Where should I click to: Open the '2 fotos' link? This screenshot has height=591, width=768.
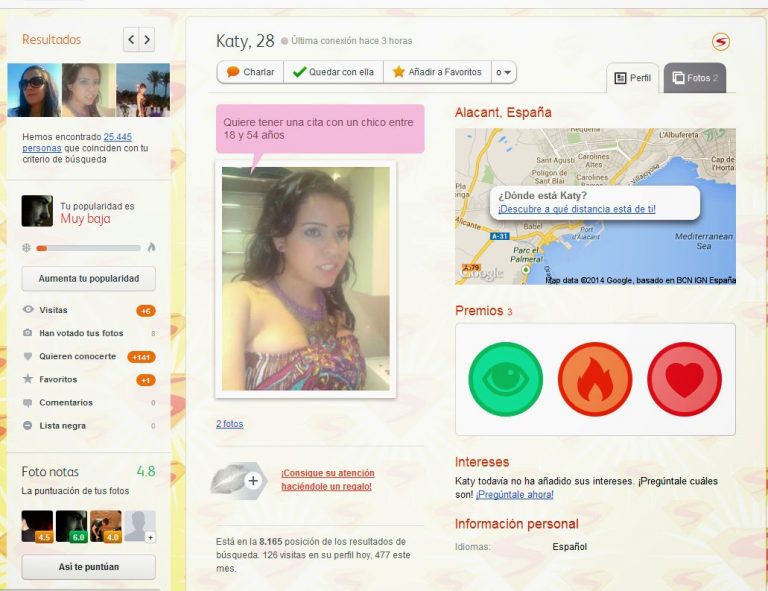pyautogui.click(x=229, y=424)
